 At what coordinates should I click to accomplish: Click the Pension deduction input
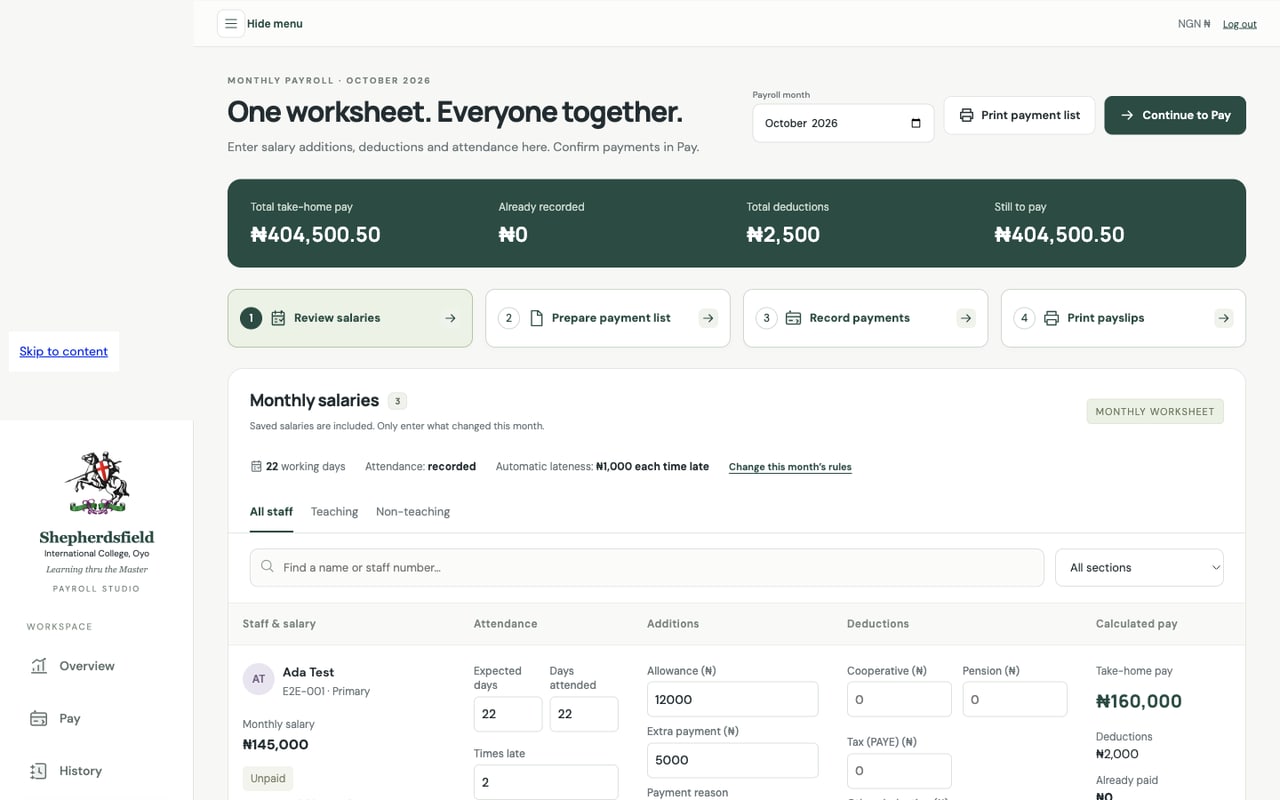pyautogui.click(x=1015, y=699)
